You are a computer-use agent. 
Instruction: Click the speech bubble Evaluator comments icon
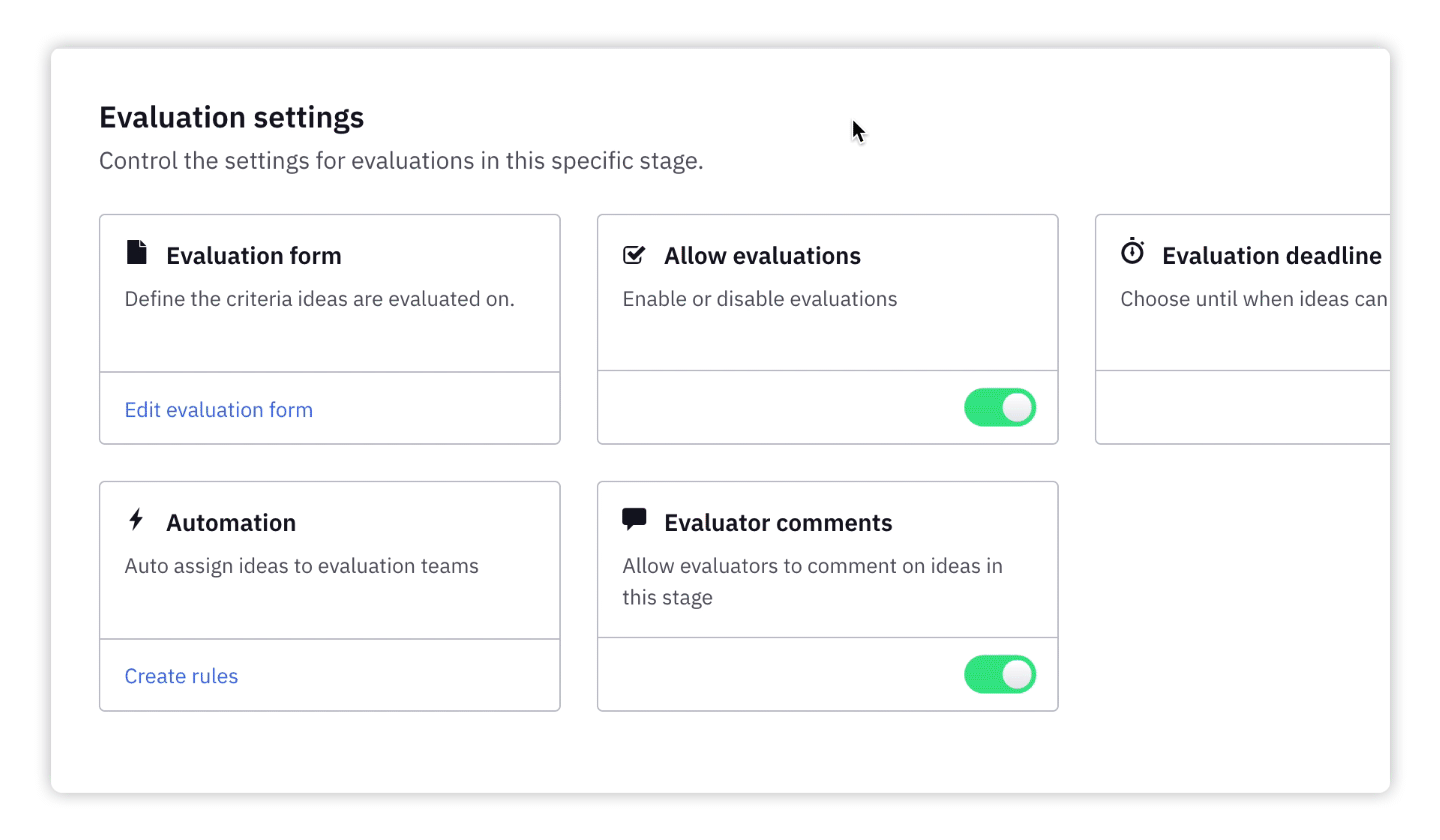634,519
